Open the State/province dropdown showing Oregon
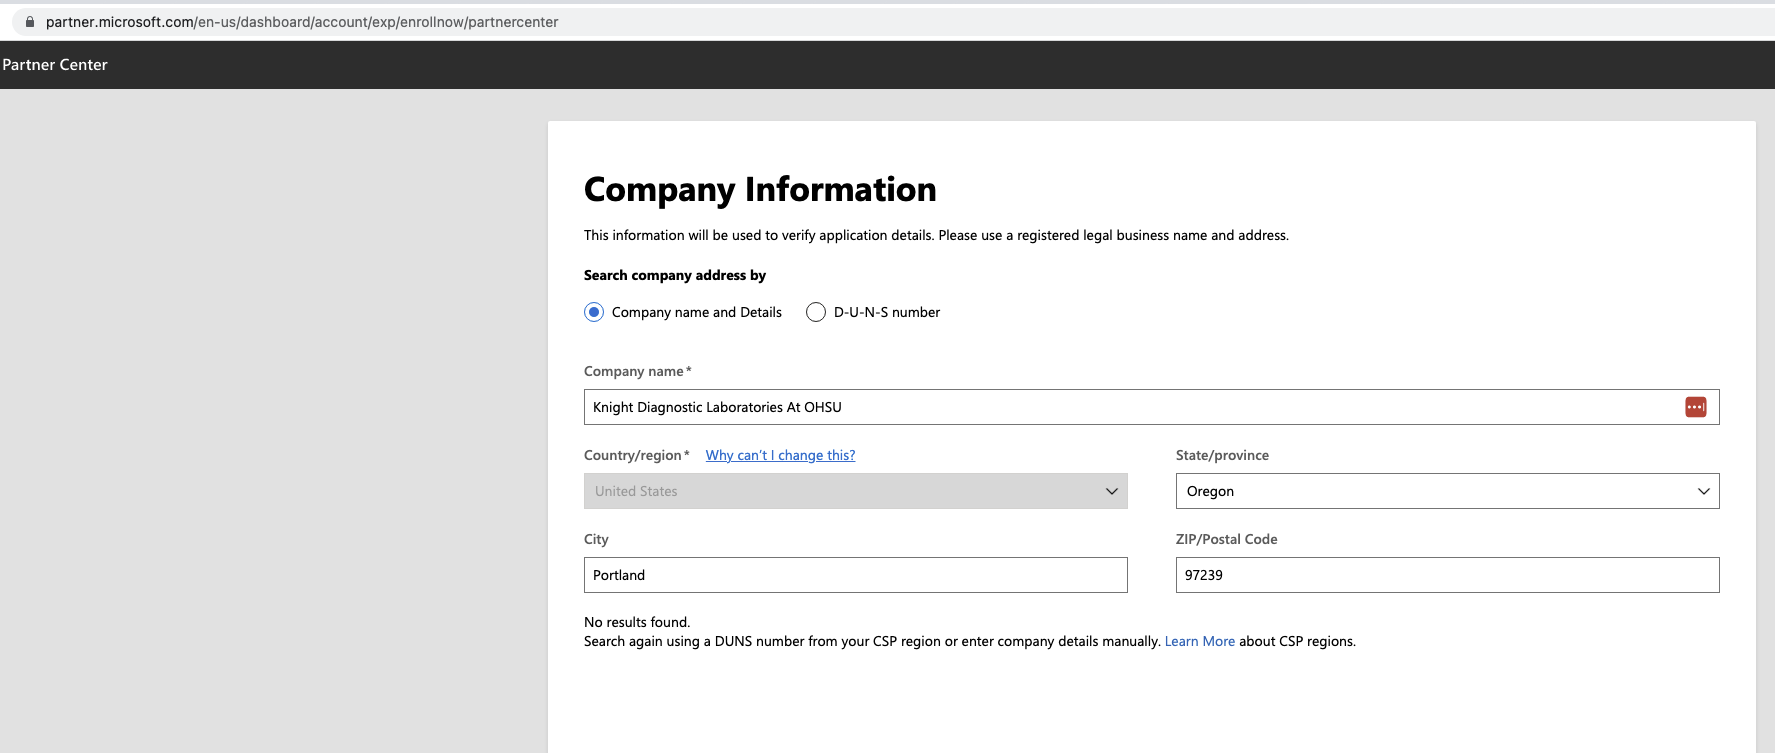Image resolution: width=1775 pixels, height=753 pixels. [x=1447, y=491]
